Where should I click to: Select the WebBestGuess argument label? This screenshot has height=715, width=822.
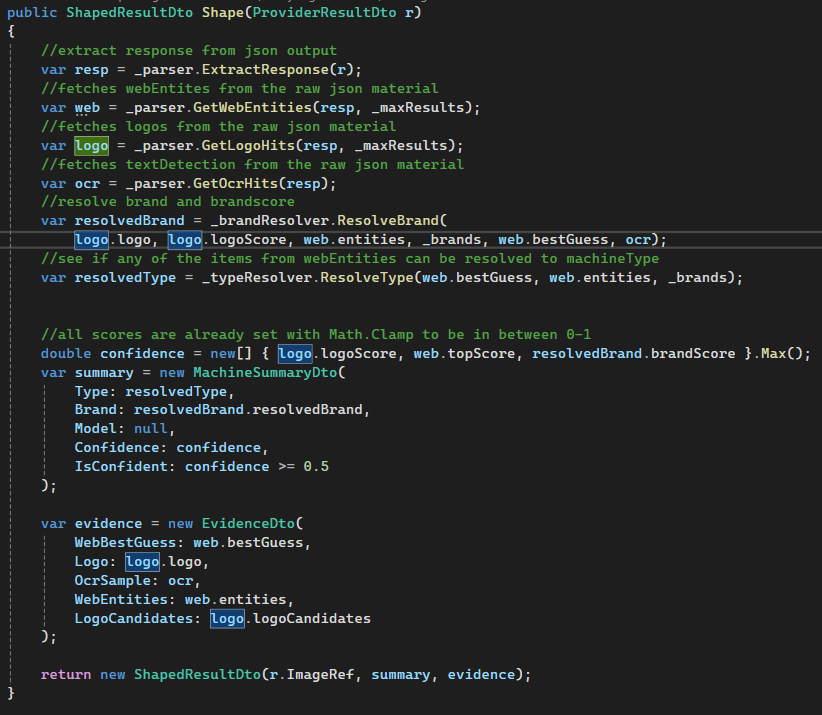point(126,542)
